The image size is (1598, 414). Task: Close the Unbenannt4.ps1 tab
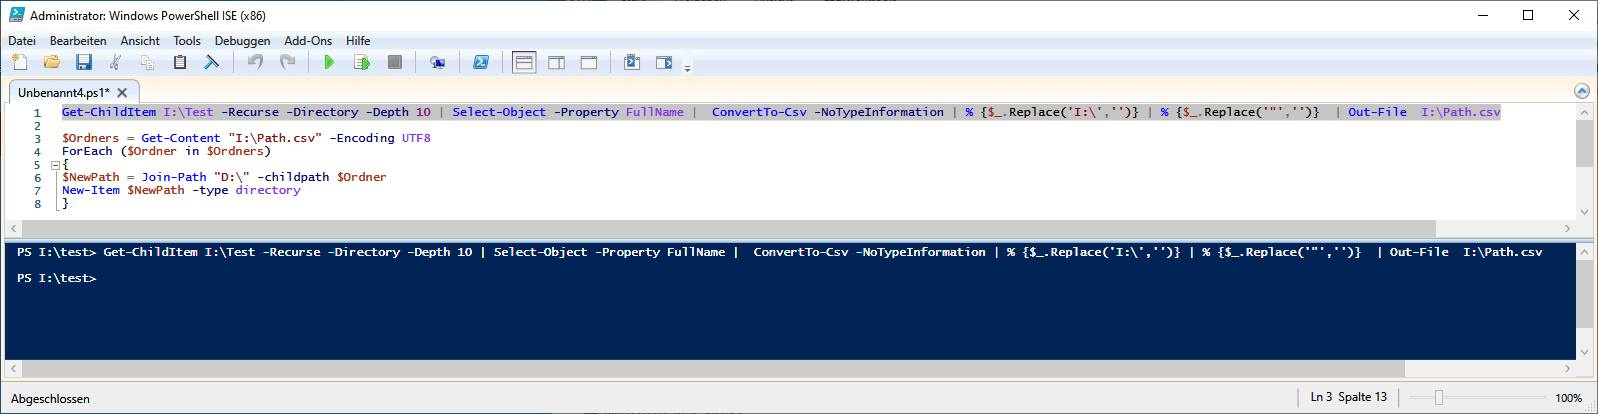[x=122, y=92]
